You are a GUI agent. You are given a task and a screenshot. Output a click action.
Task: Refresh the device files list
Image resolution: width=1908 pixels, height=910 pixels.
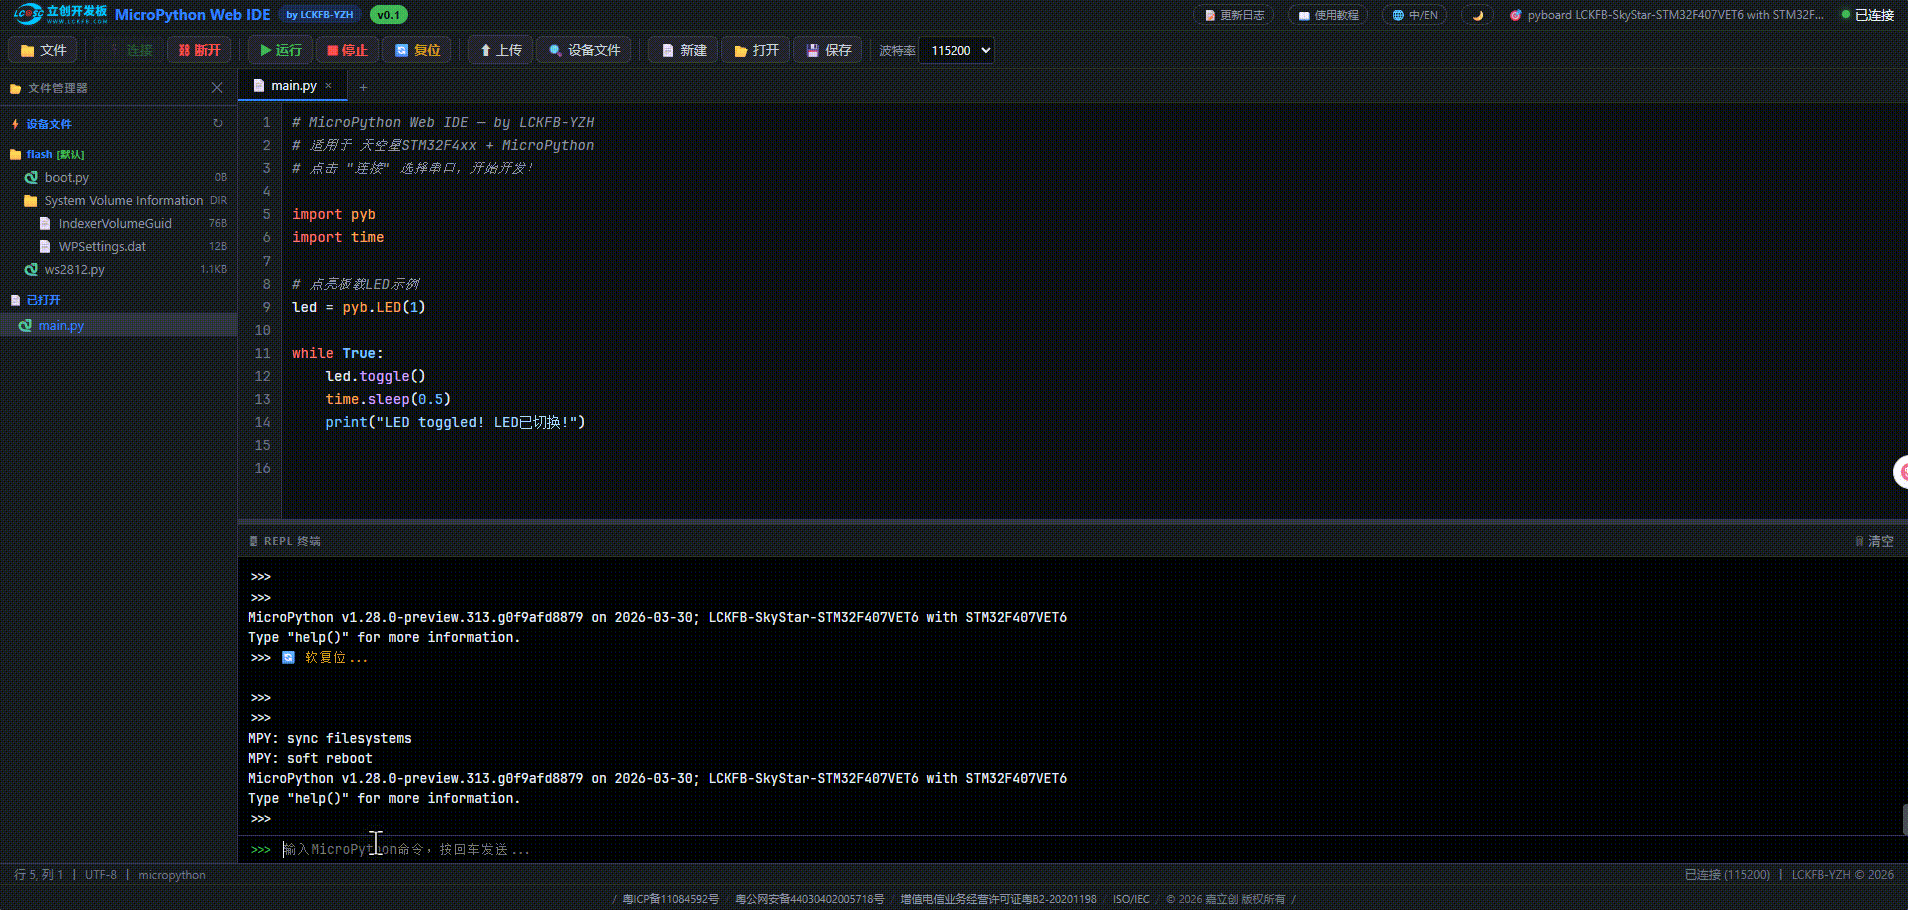(217, 124)
